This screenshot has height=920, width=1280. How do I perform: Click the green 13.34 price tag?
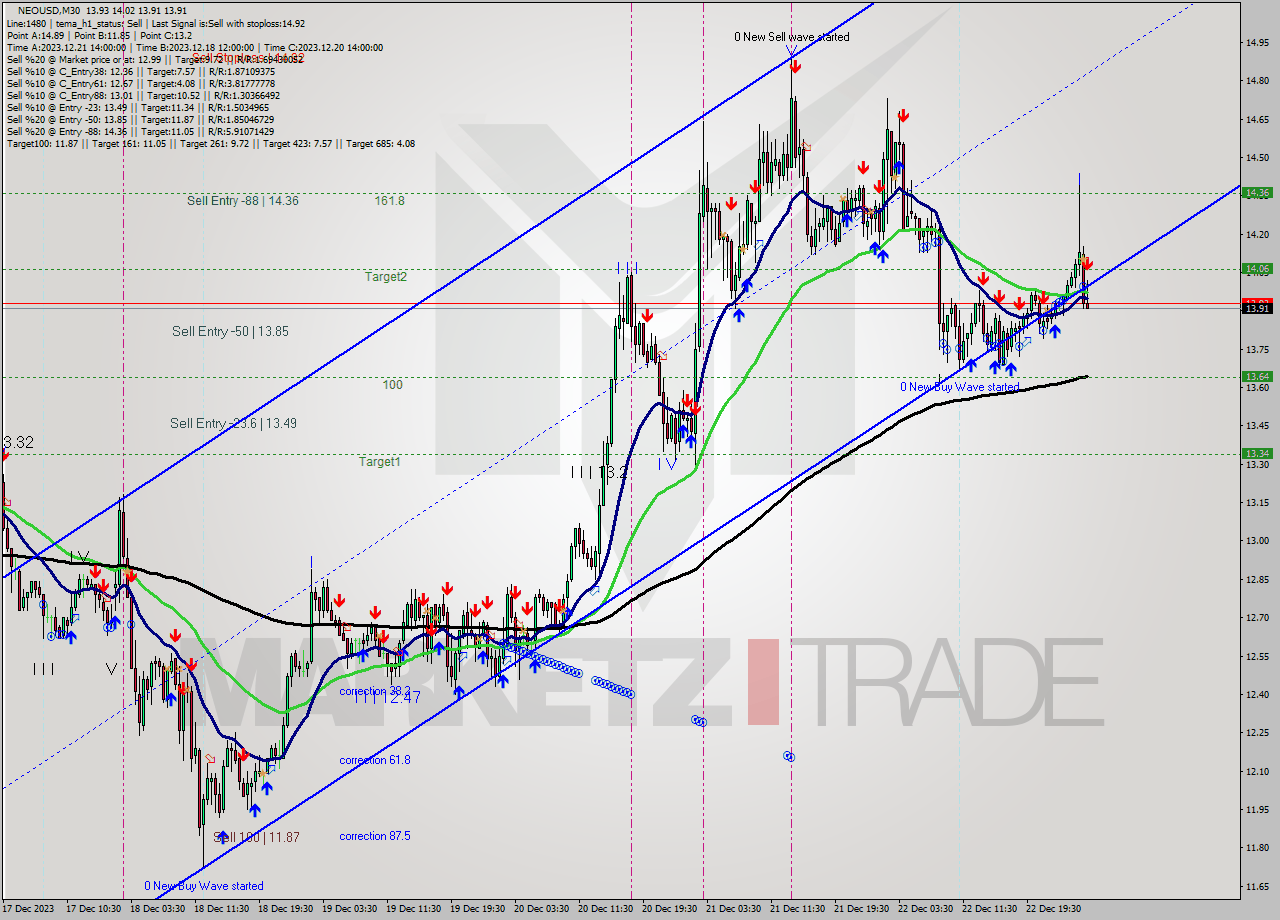click(x=1256, y=453)
